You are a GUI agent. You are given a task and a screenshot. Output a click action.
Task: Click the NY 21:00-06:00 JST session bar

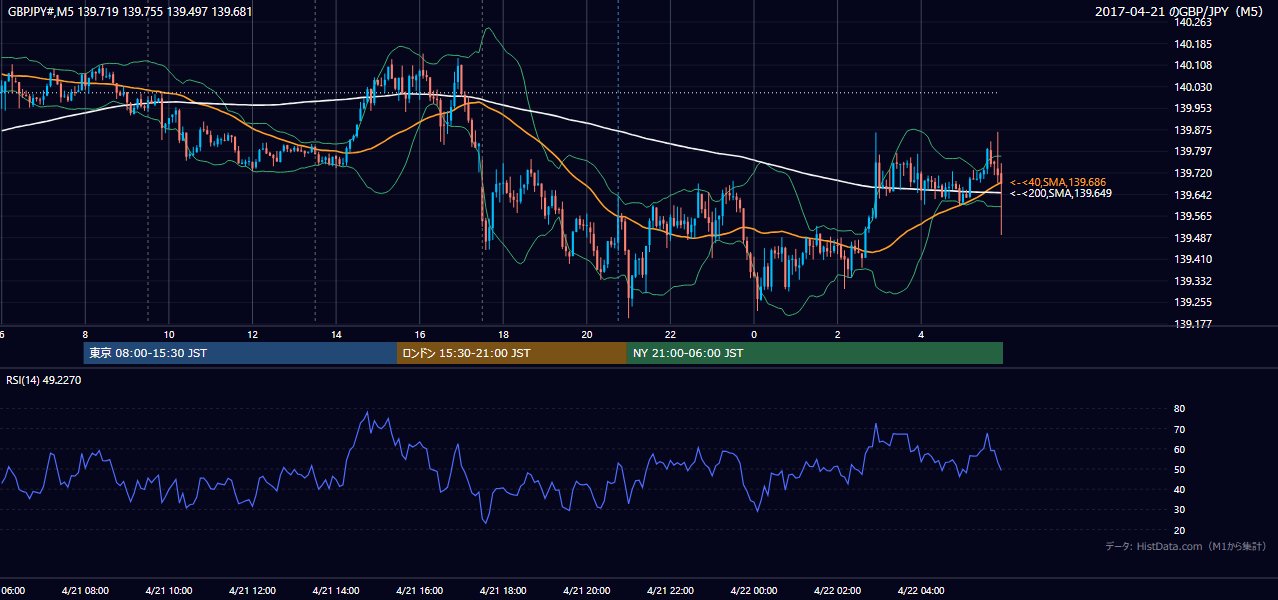tap(815, 353)
